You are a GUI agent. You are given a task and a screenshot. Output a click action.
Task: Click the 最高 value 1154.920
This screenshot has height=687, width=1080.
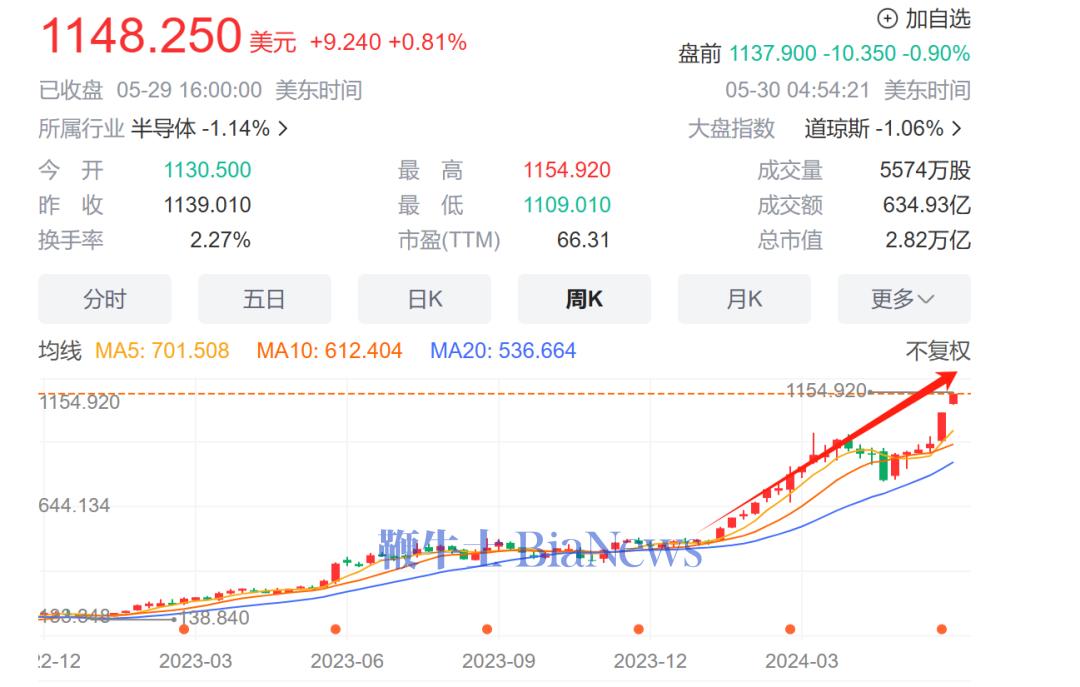(x=567, y=170)
